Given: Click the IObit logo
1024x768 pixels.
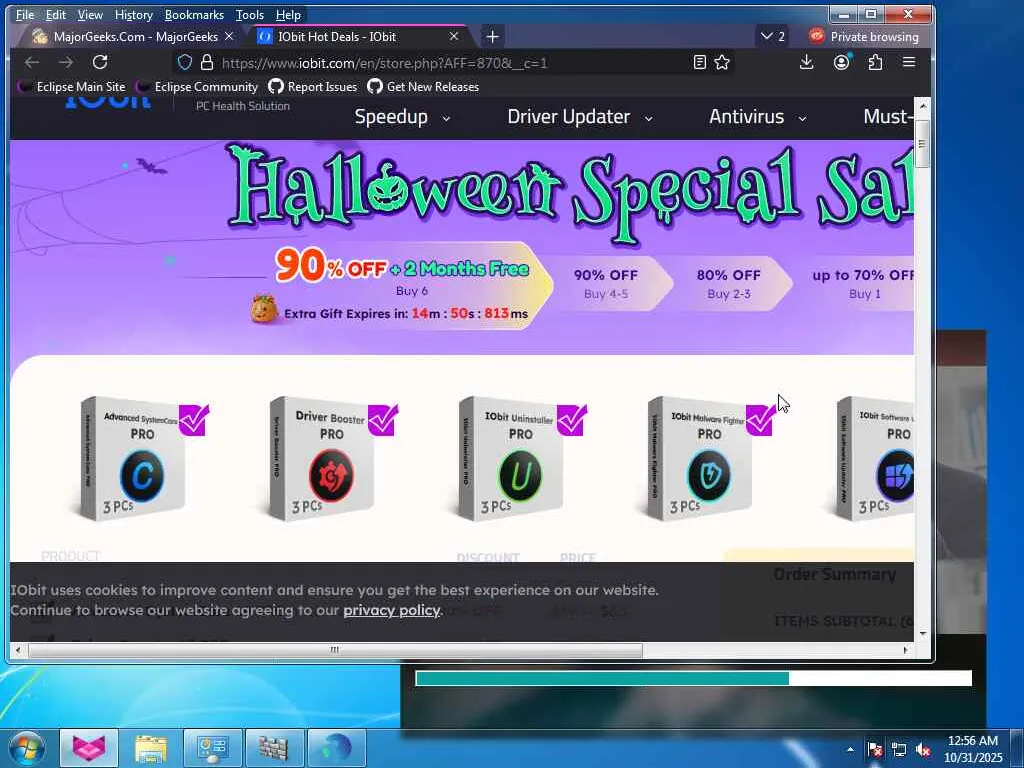Looking at the screenshot, I should click(108, 101).
